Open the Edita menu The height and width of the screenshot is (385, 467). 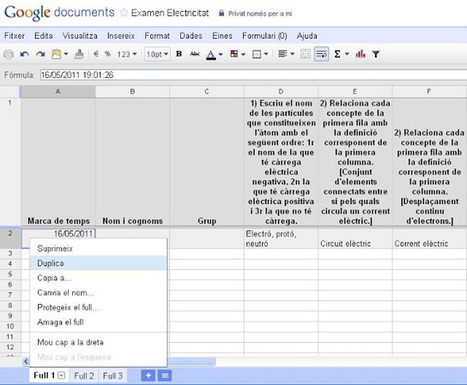coord(43,36)
